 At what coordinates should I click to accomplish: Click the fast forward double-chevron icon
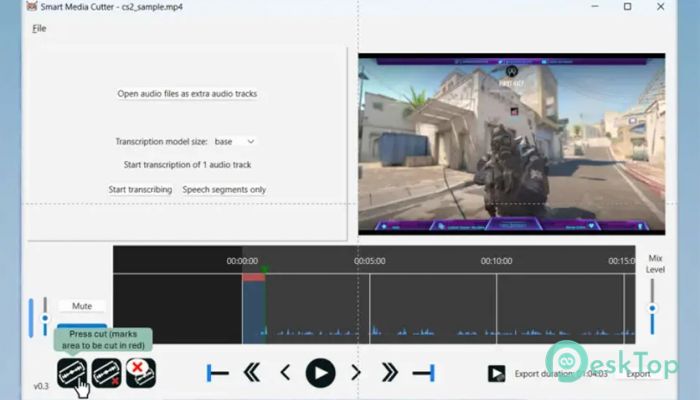coord(389,373)
